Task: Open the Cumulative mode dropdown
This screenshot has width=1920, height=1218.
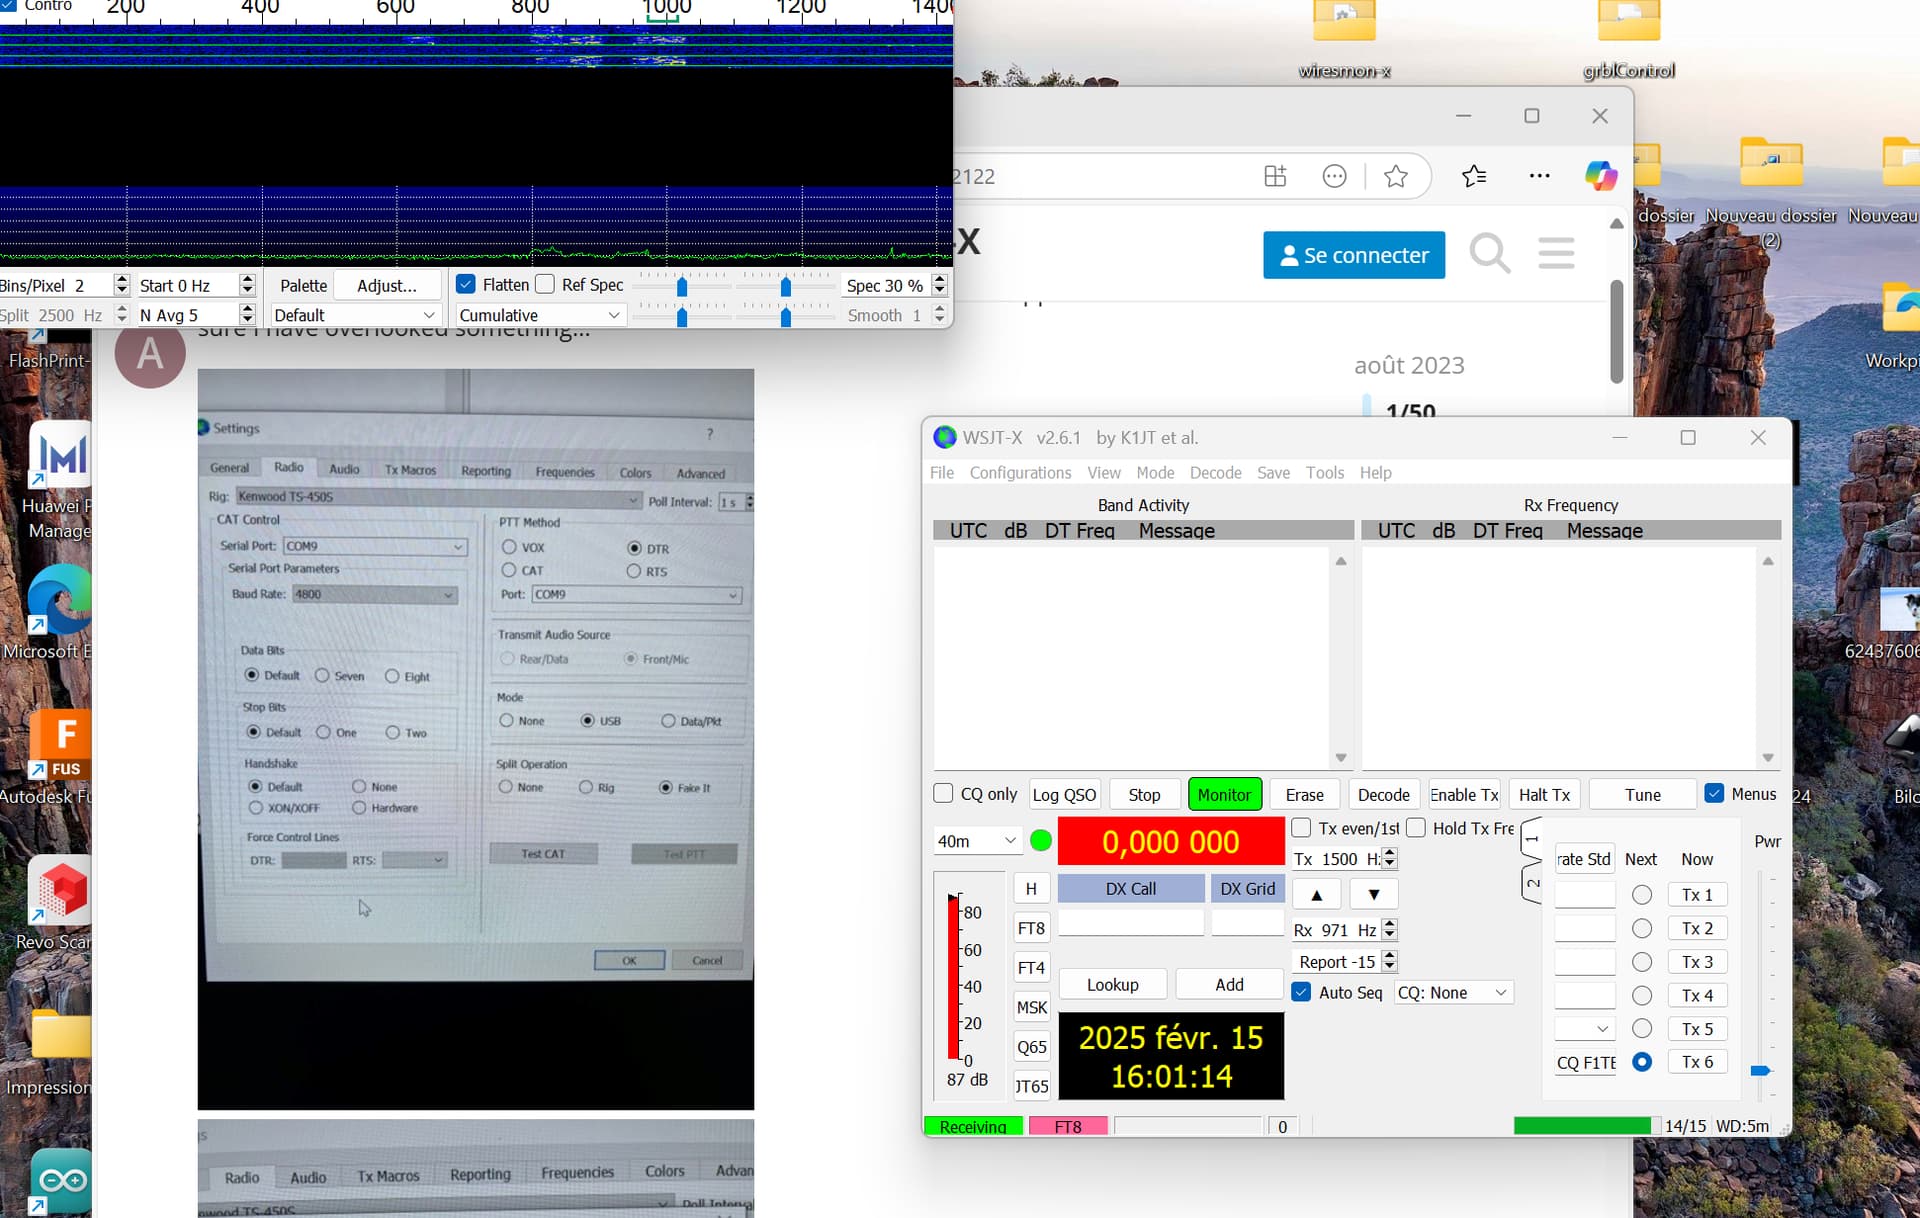Action: pos(540,315)
